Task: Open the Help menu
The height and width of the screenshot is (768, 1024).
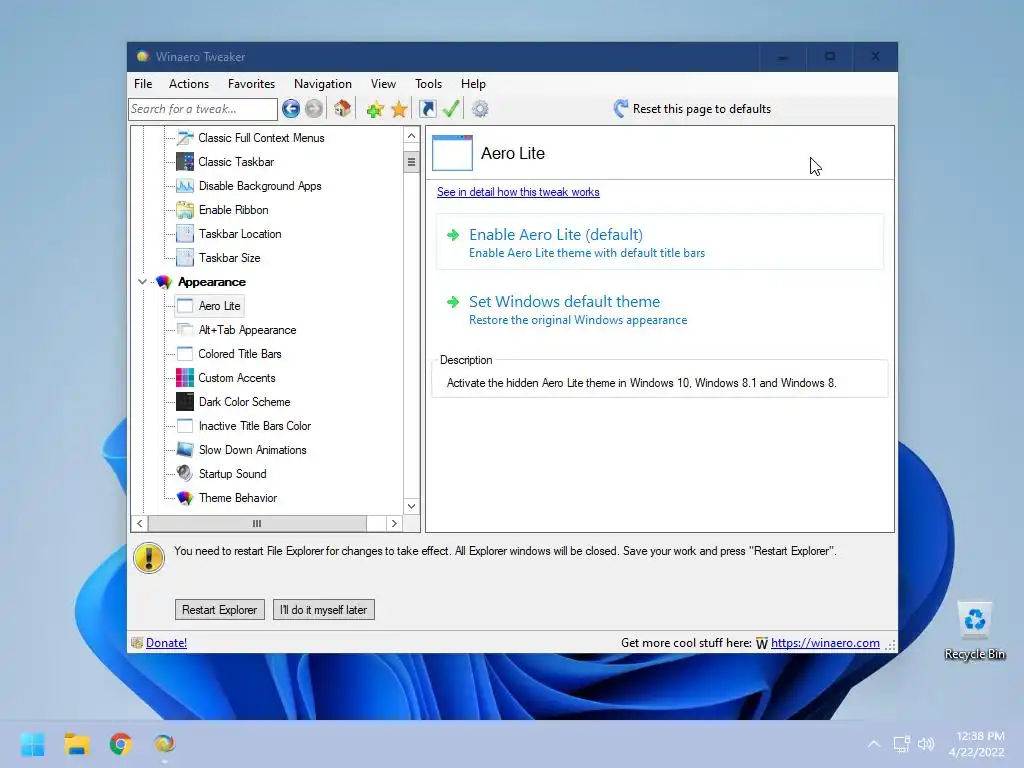Action: [x=473, y=84]
